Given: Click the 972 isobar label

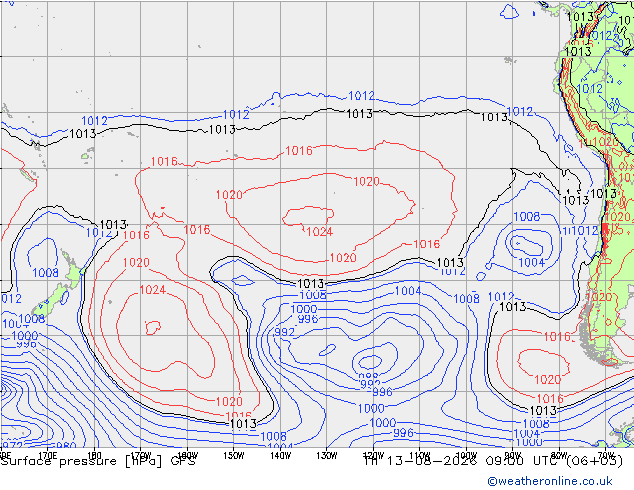Looking at the screenshot, I should coord(11,443).
